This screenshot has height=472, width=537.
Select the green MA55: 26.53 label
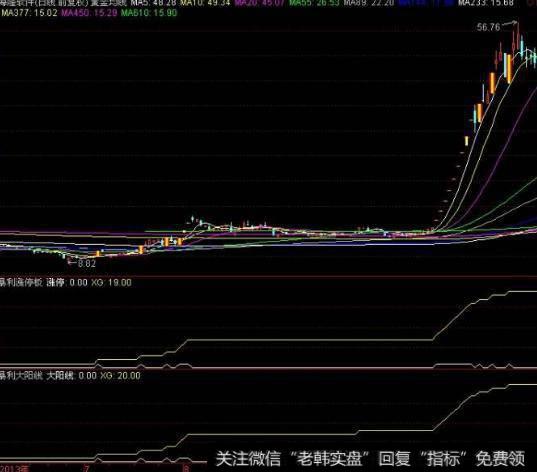314,3
